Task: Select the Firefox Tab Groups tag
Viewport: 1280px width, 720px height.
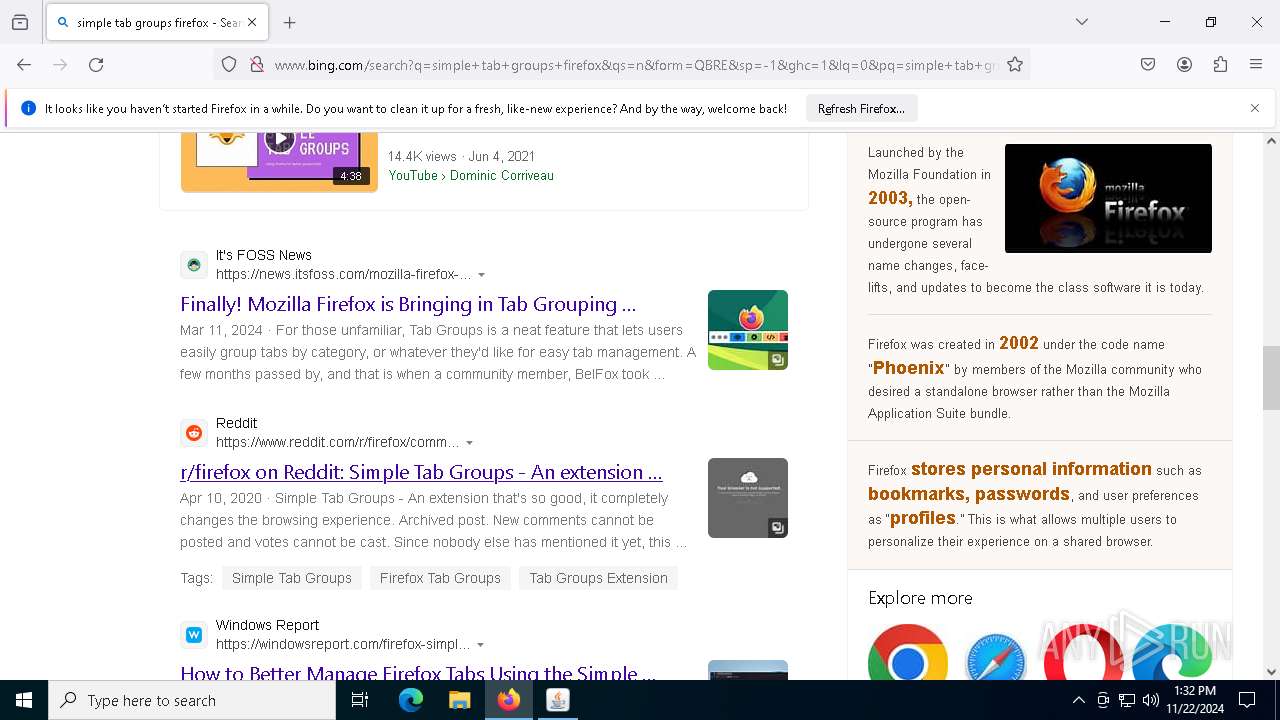Action: tap(440, 578)
